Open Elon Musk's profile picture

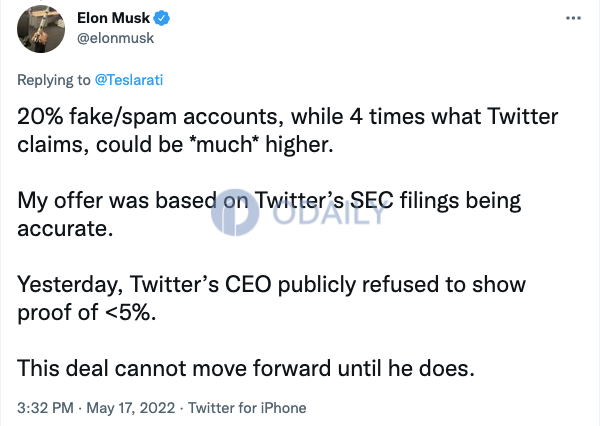coord(41,29)
